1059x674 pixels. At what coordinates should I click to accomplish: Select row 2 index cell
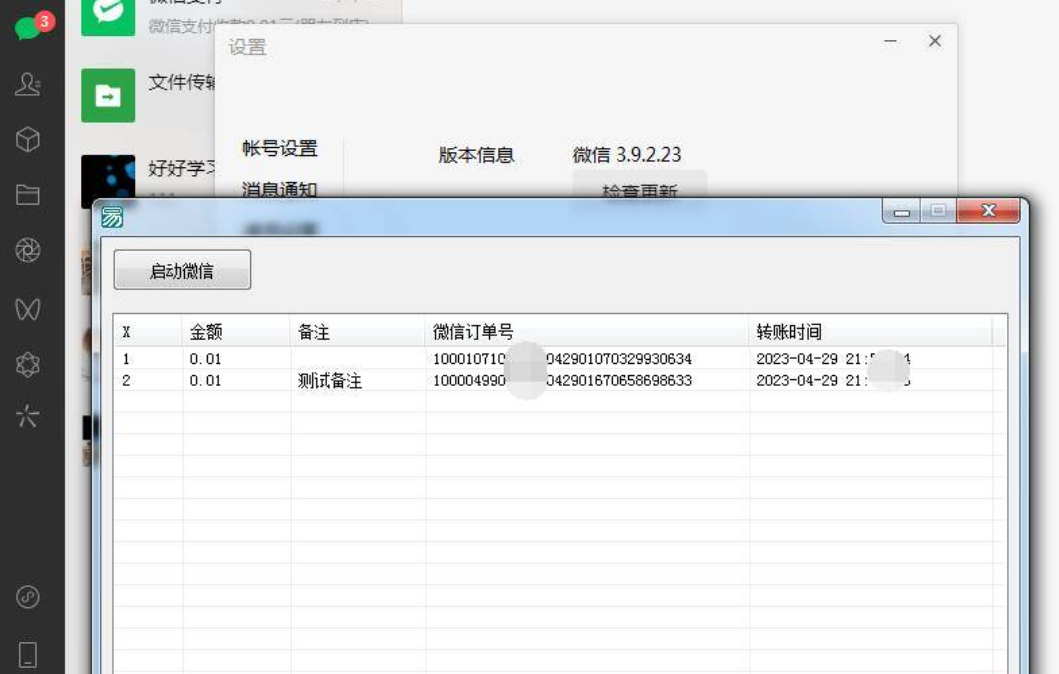[x=126, y=380]
